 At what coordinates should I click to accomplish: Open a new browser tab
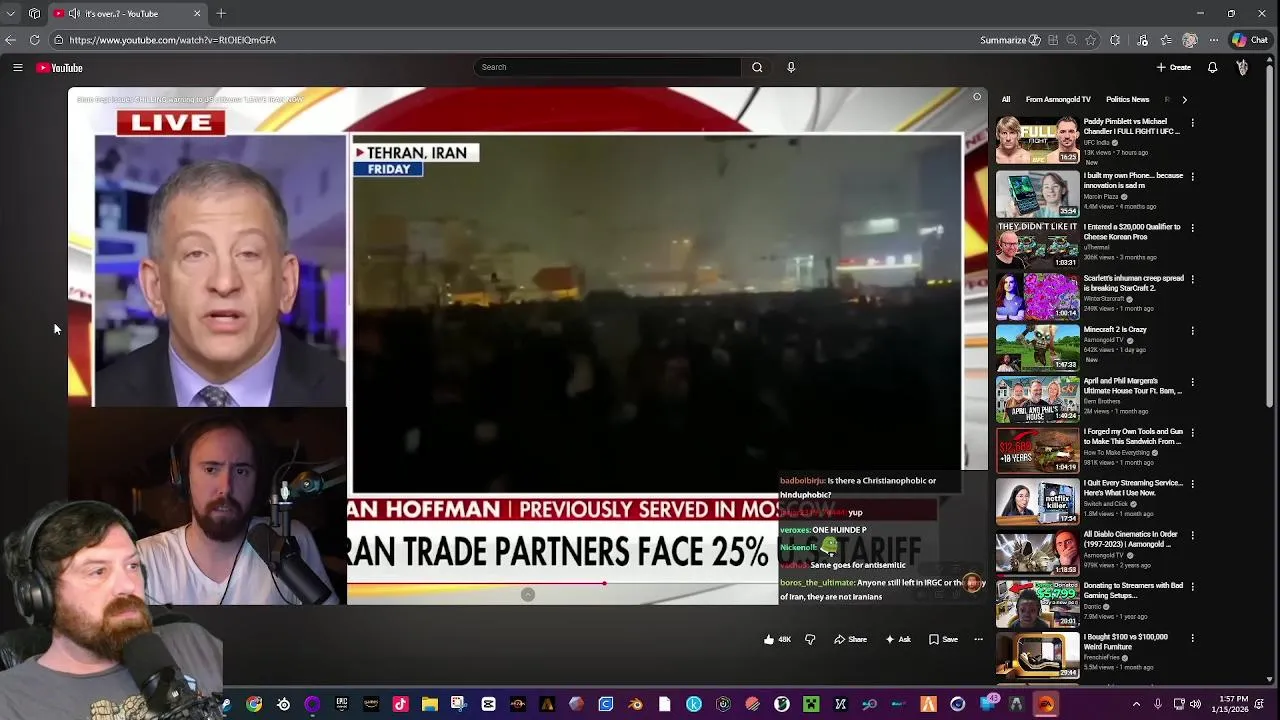pyautogui.click(x=221, y=14)
